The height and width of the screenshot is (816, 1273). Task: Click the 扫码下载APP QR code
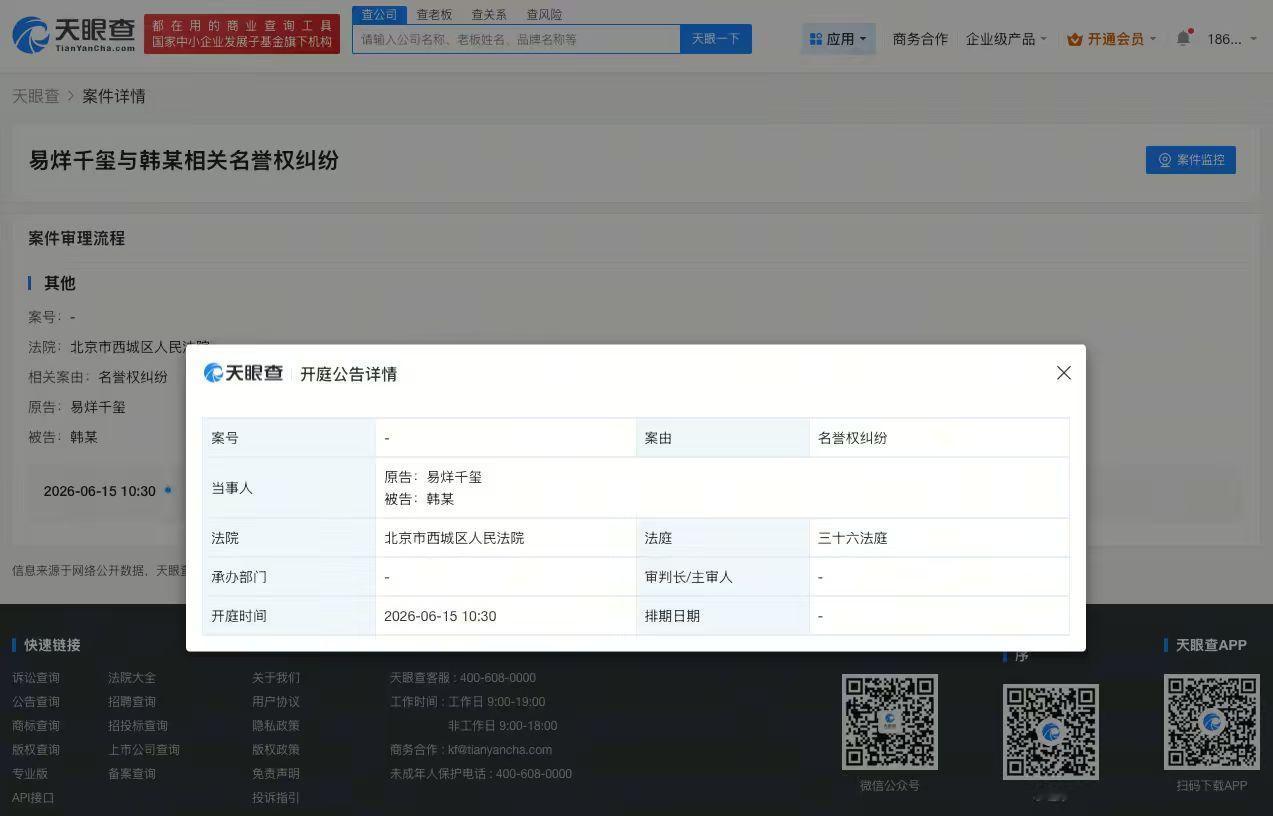(1212, 722)
